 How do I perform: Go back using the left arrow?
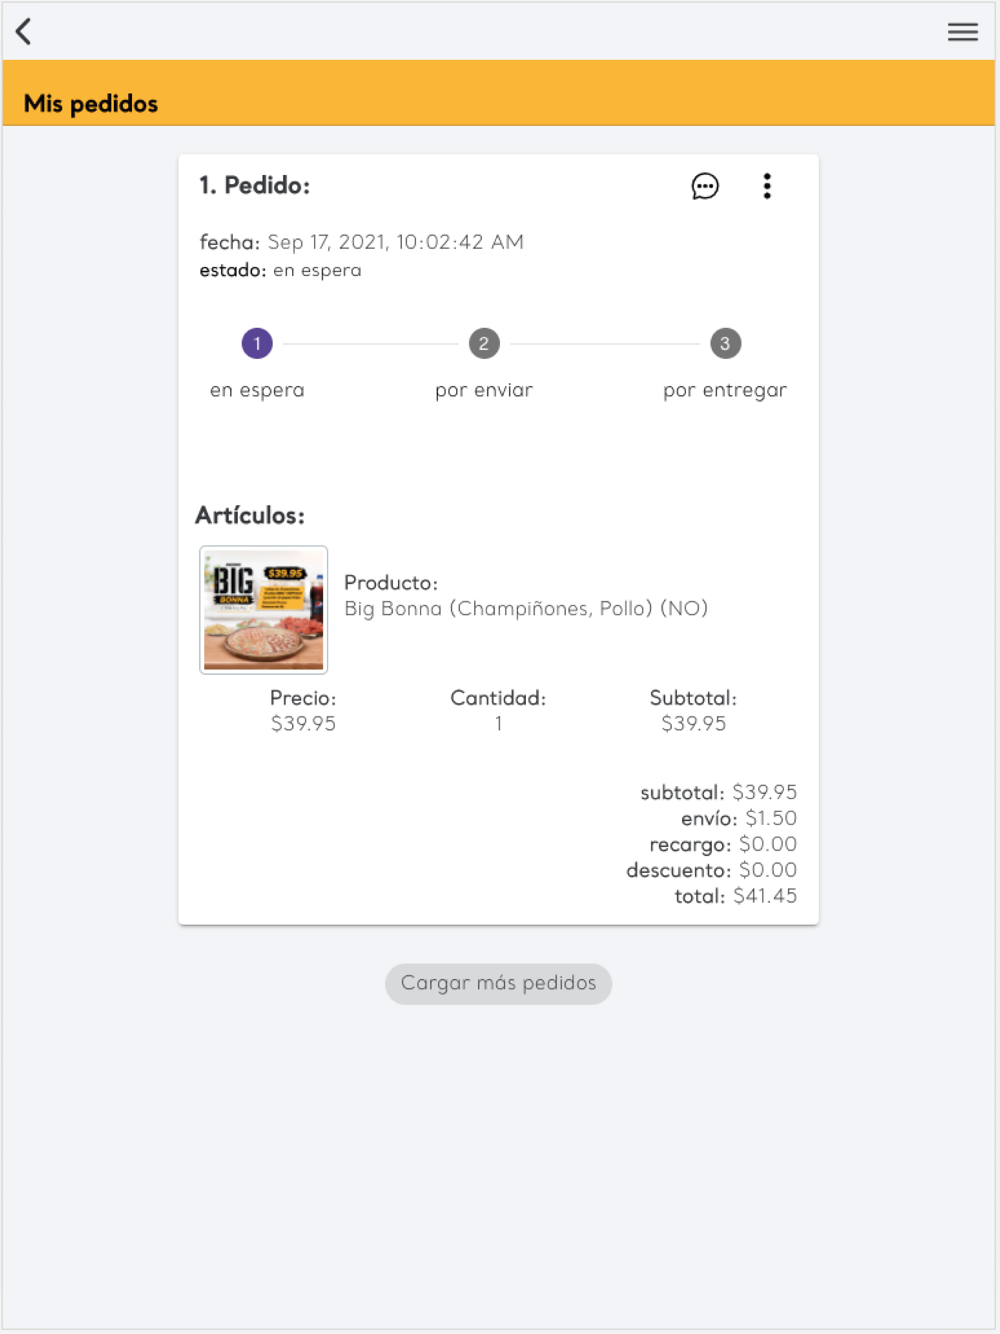24,32
